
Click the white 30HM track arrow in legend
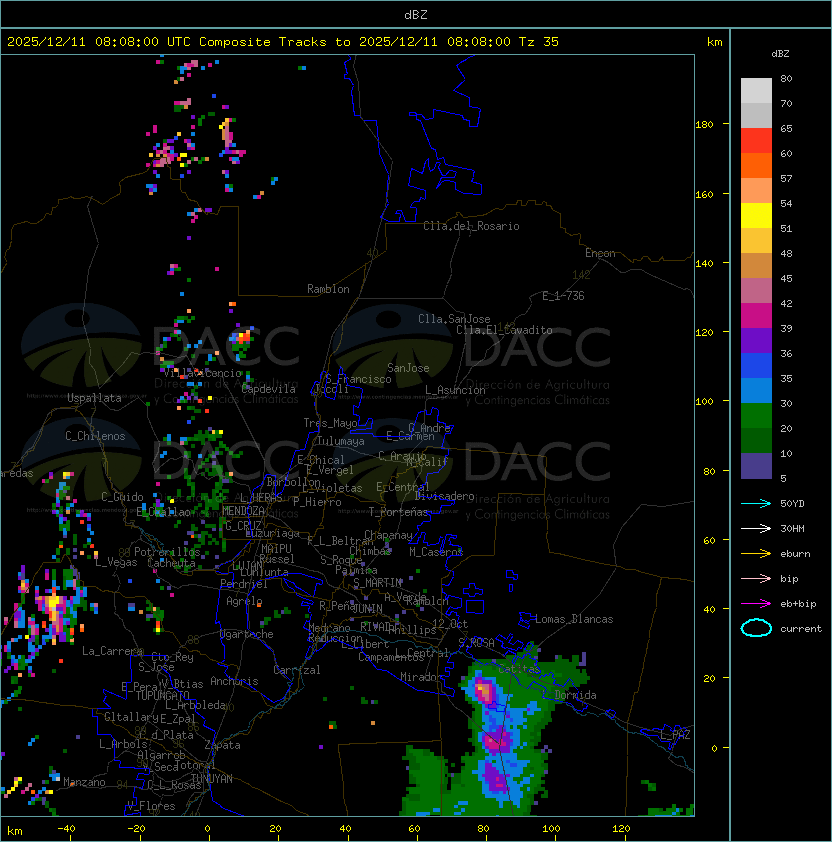pos(756,528)
